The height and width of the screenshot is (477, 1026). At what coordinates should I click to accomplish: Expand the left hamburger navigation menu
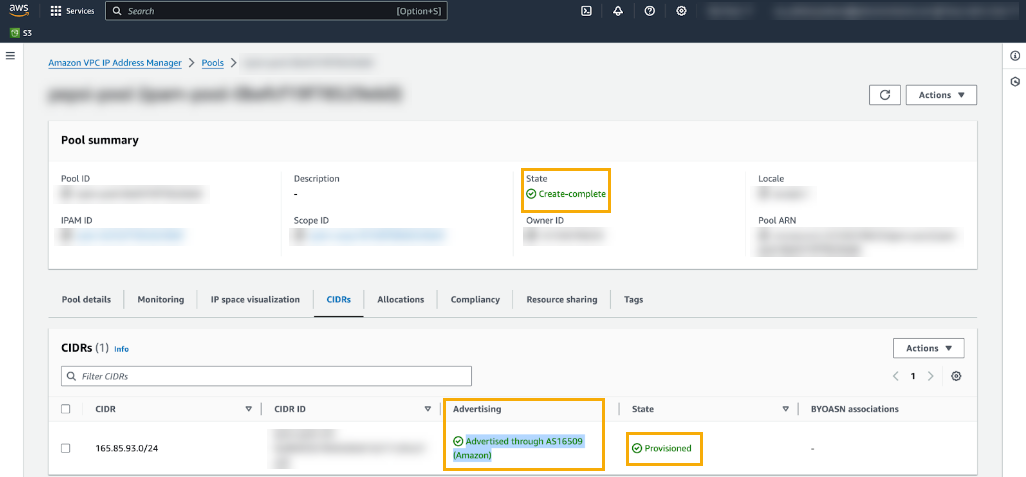(11, 55)
